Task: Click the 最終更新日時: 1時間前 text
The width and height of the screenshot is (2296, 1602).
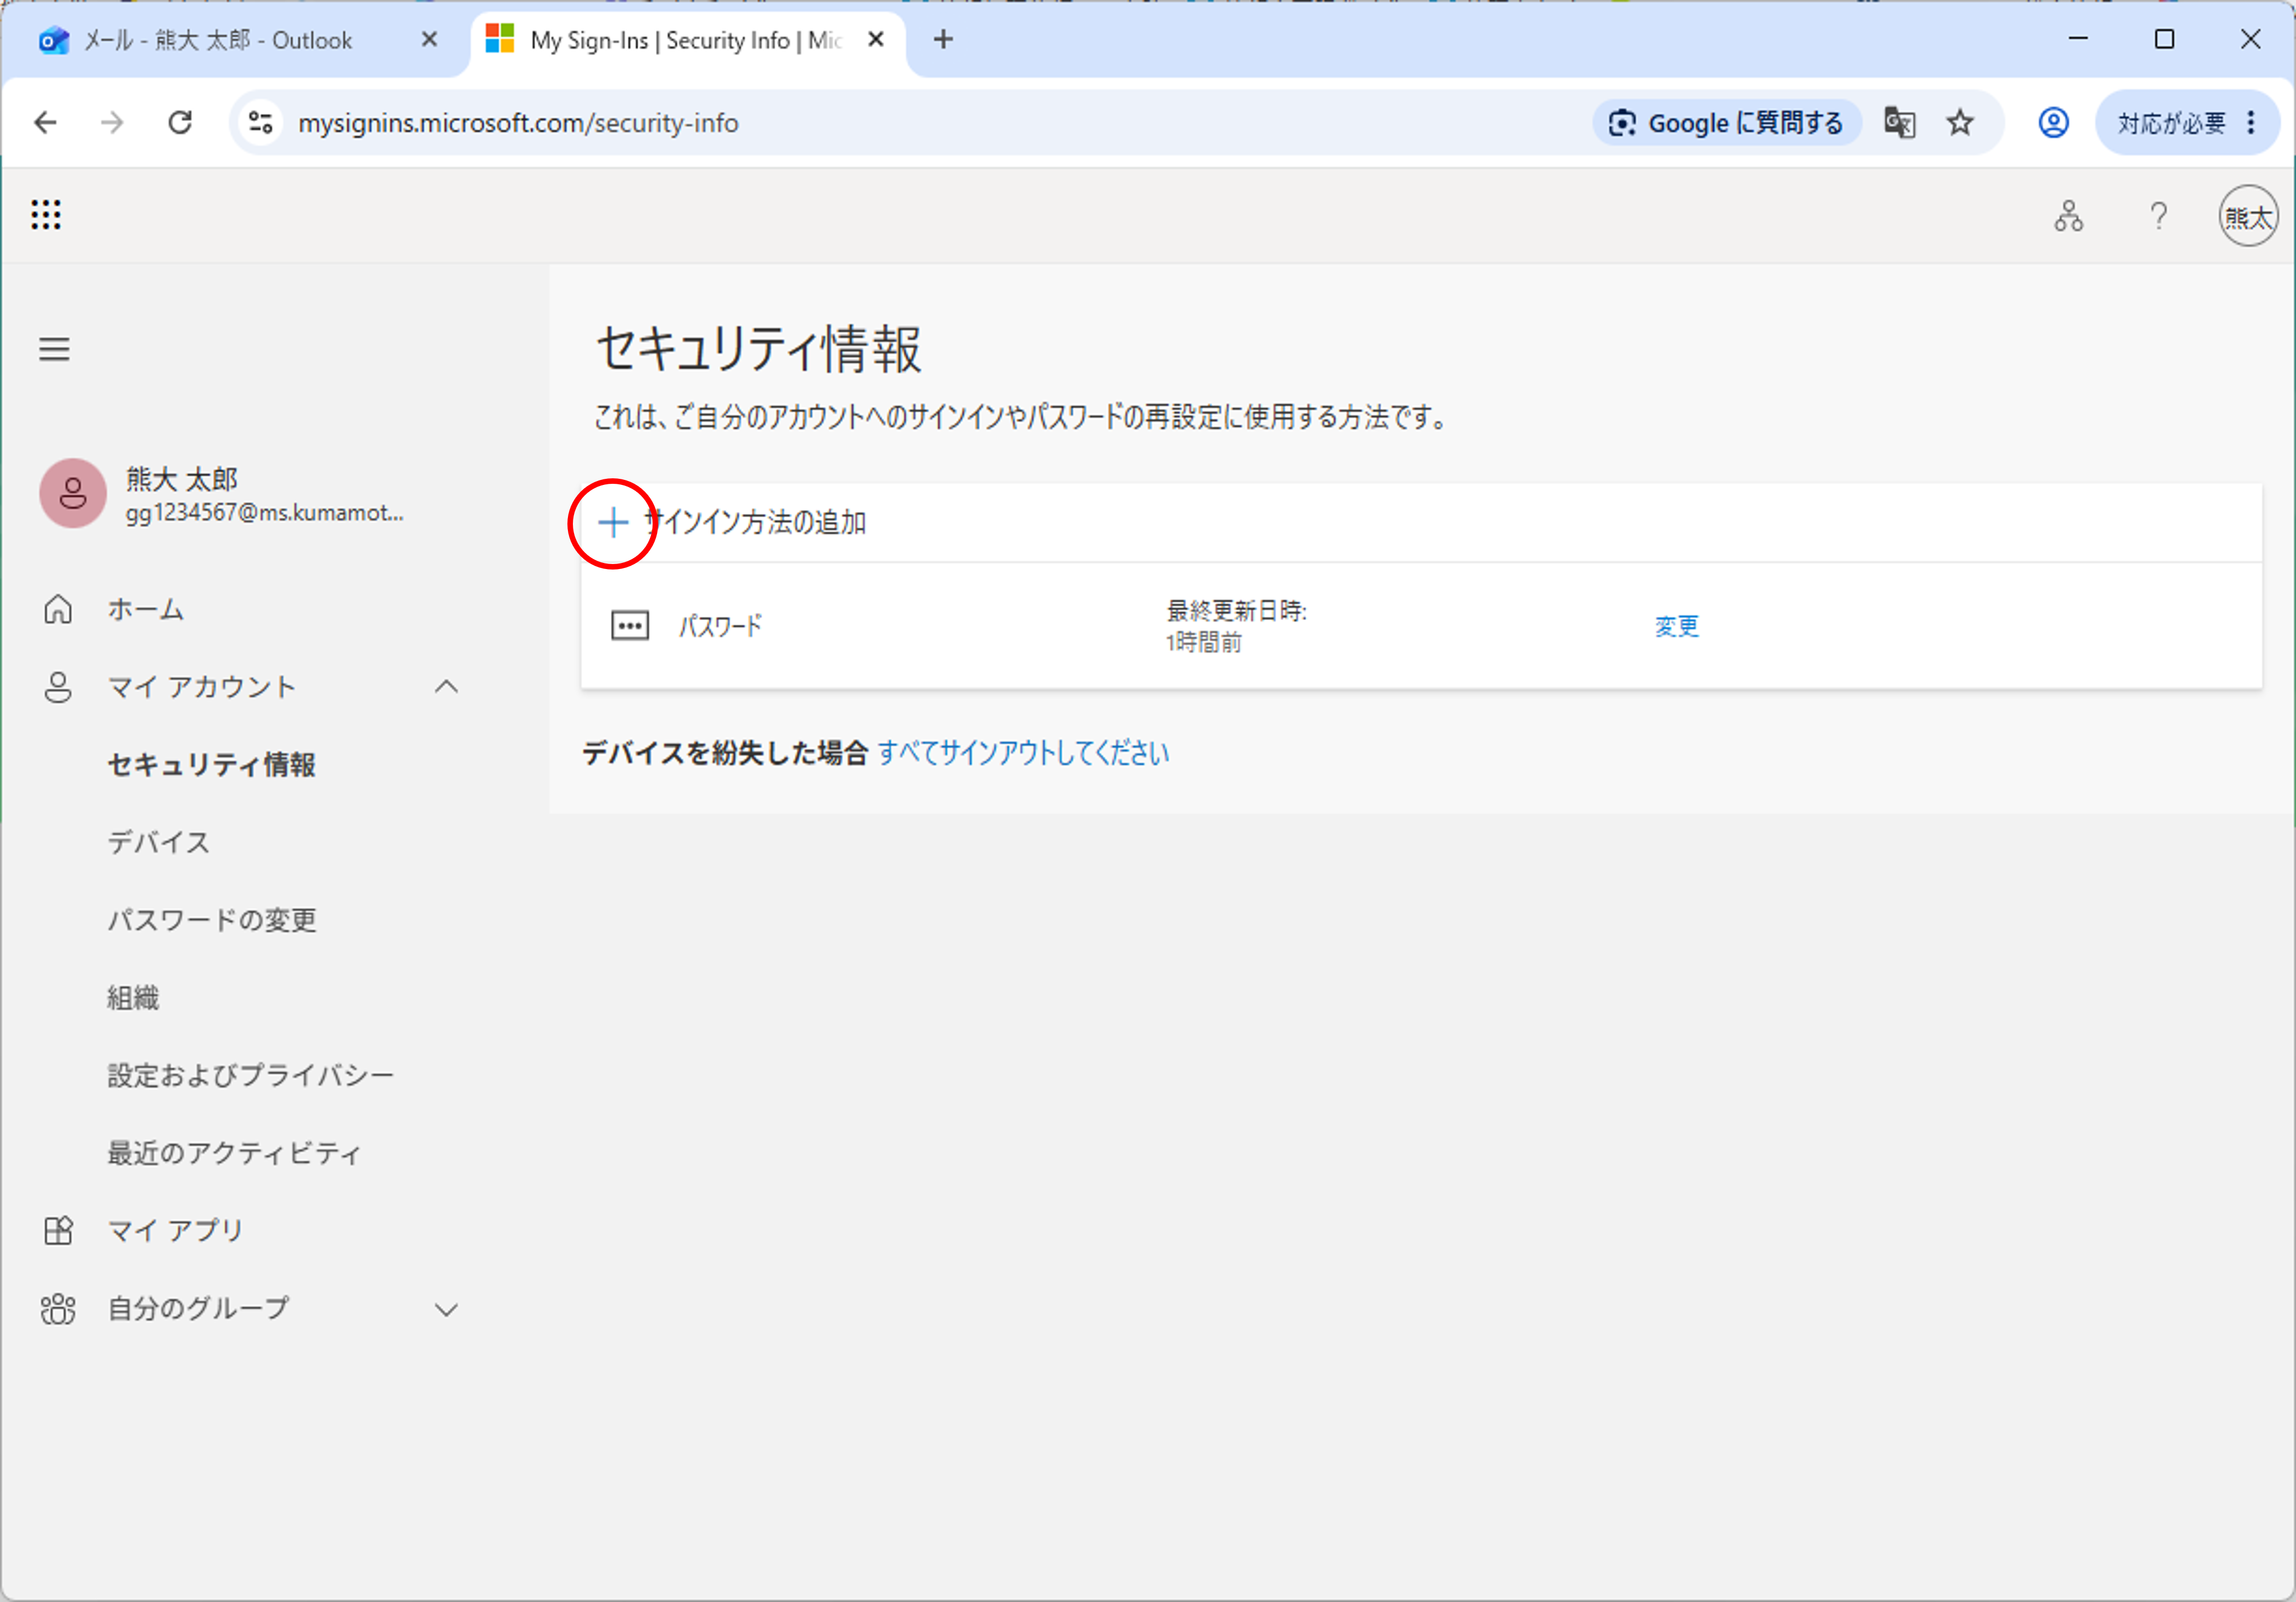Action: [1237, 626]
